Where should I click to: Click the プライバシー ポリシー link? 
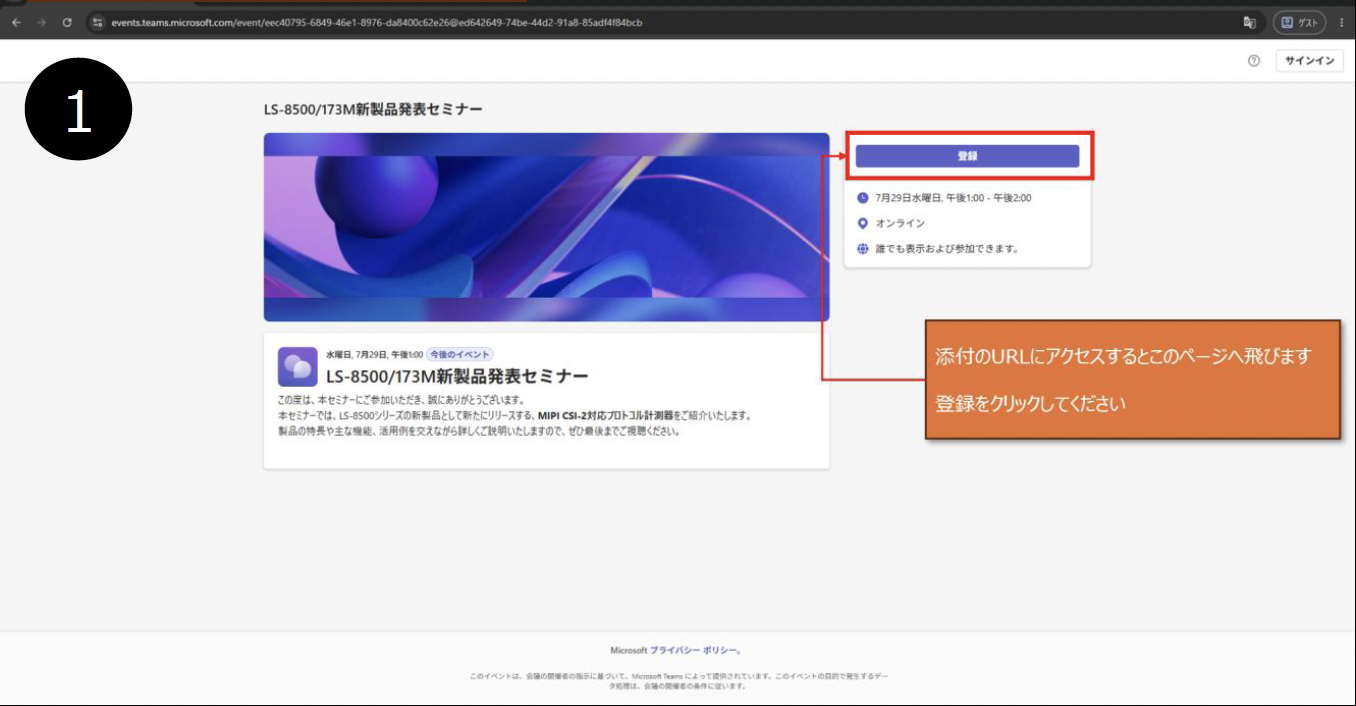click(x=695, y=650)
